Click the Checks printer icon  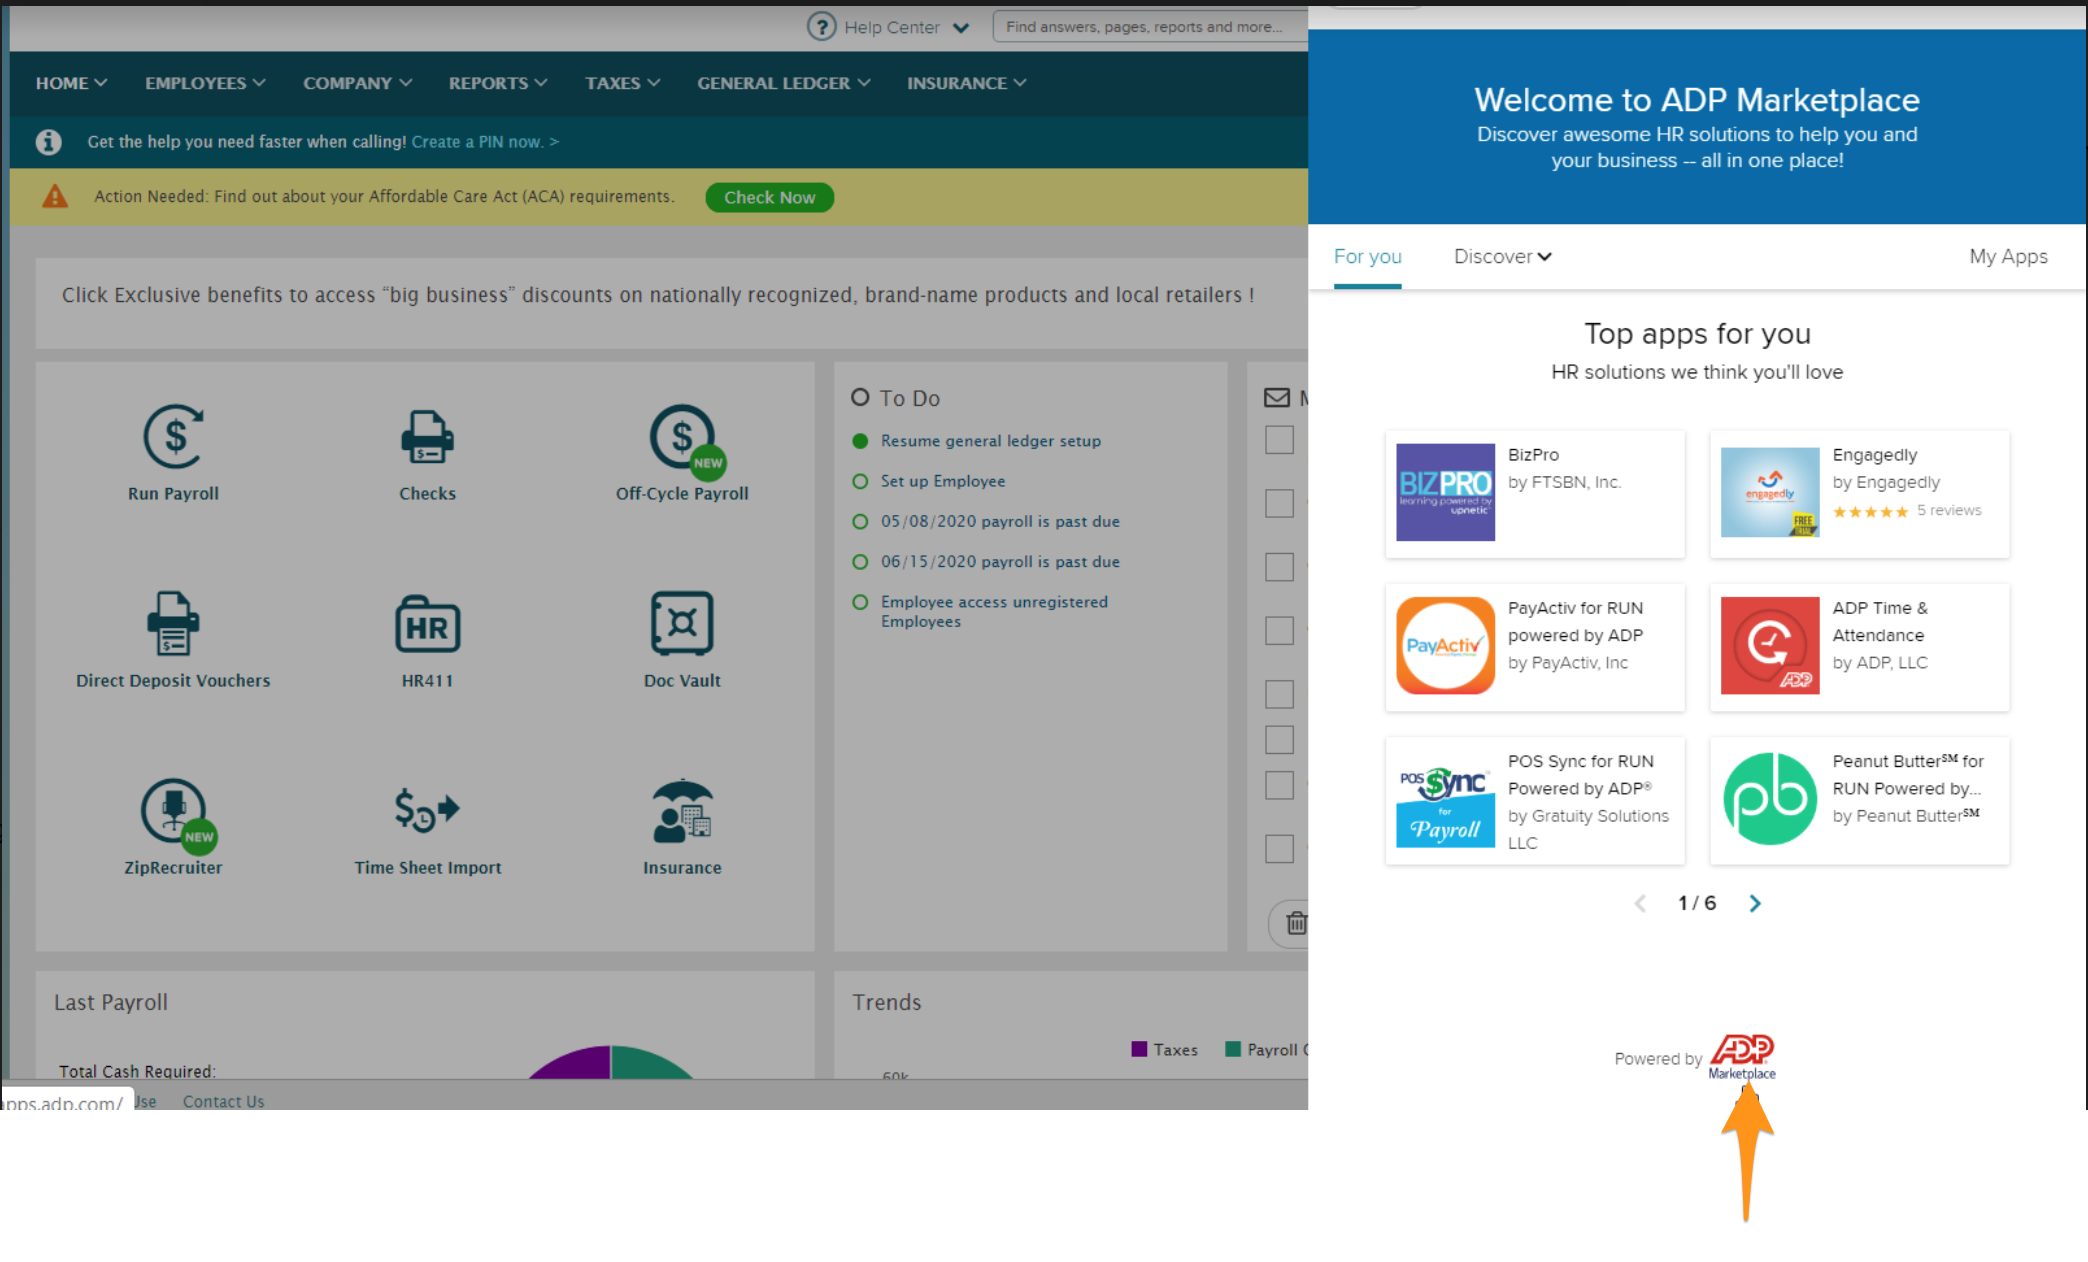pos(427,437)
